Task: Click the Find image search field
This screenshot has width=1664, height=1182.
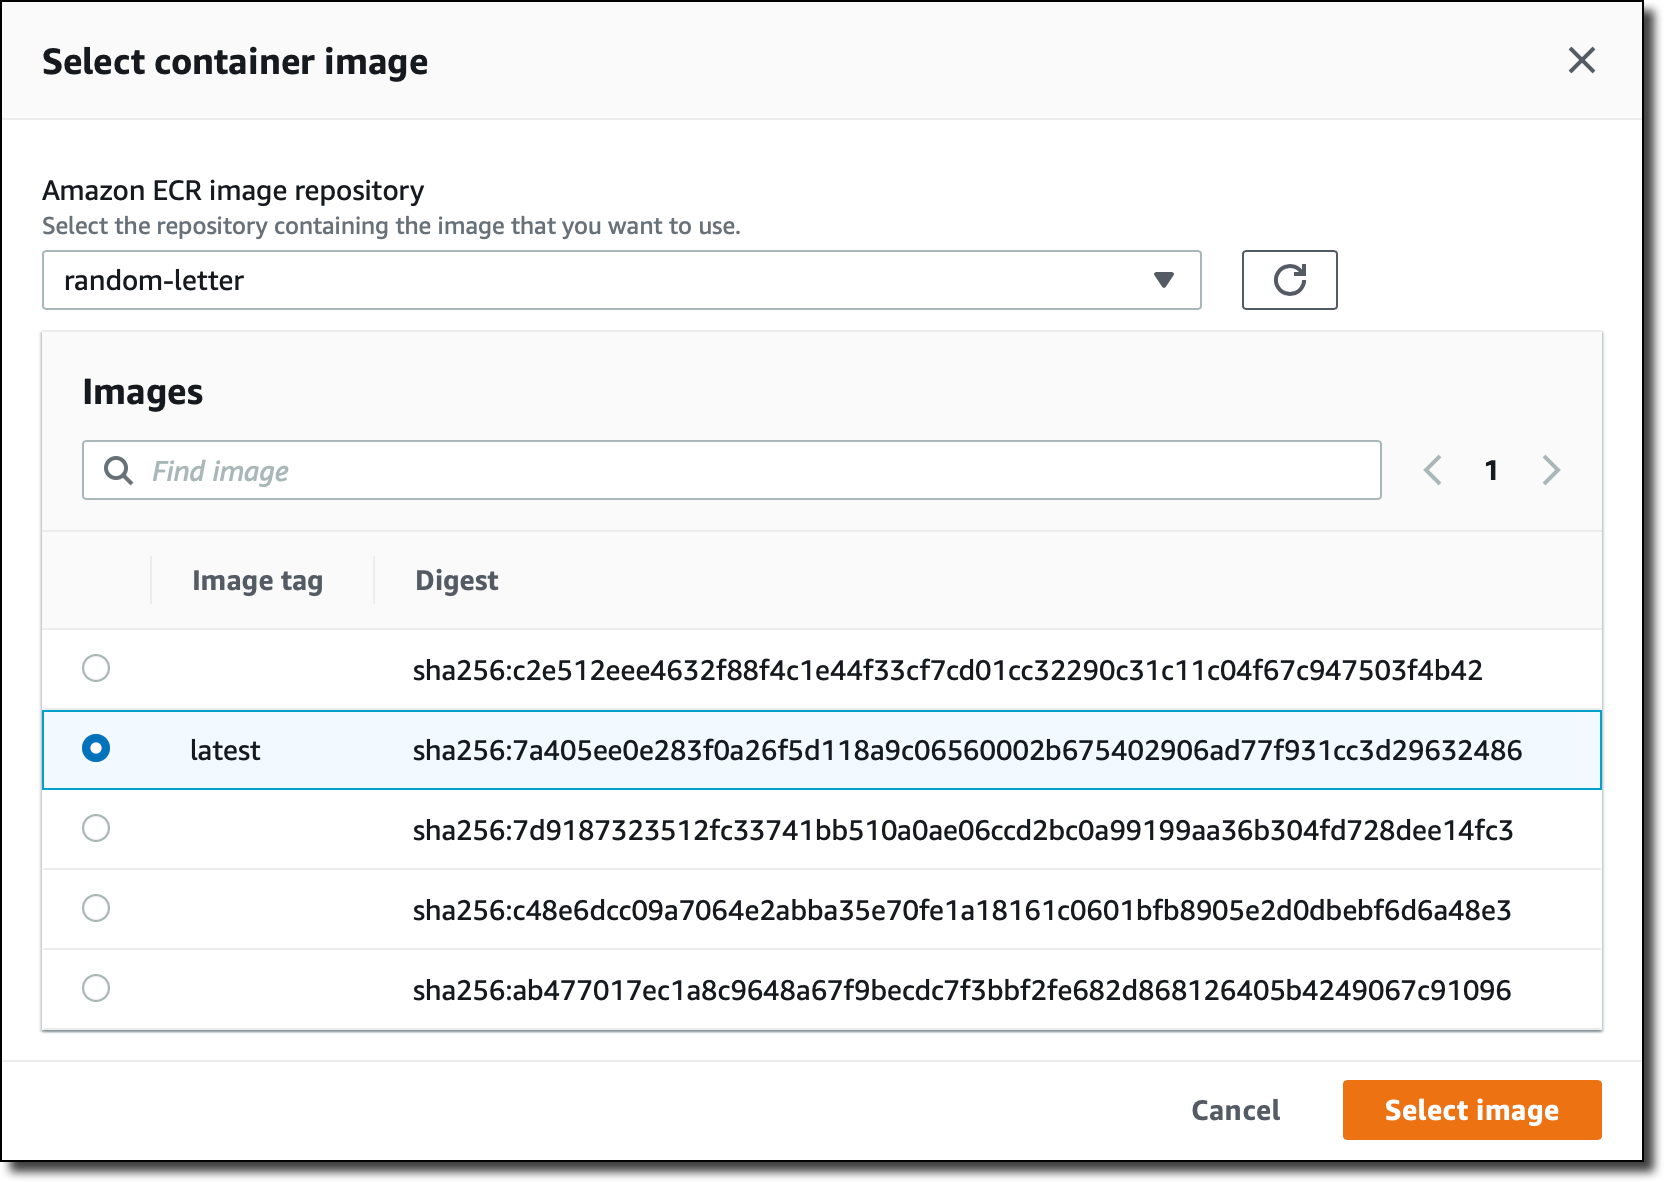Action: click(x=700, y=470)
